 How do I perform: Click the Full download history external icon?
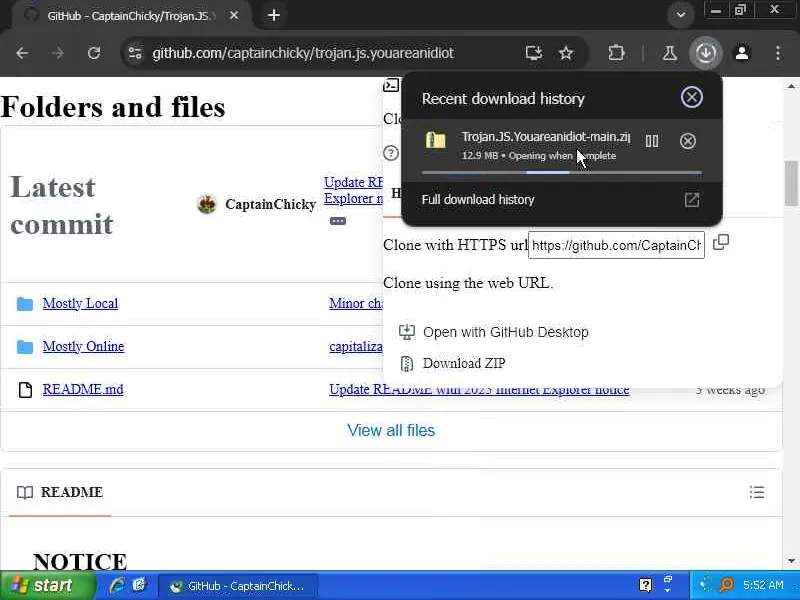click(x=691, y=199)
